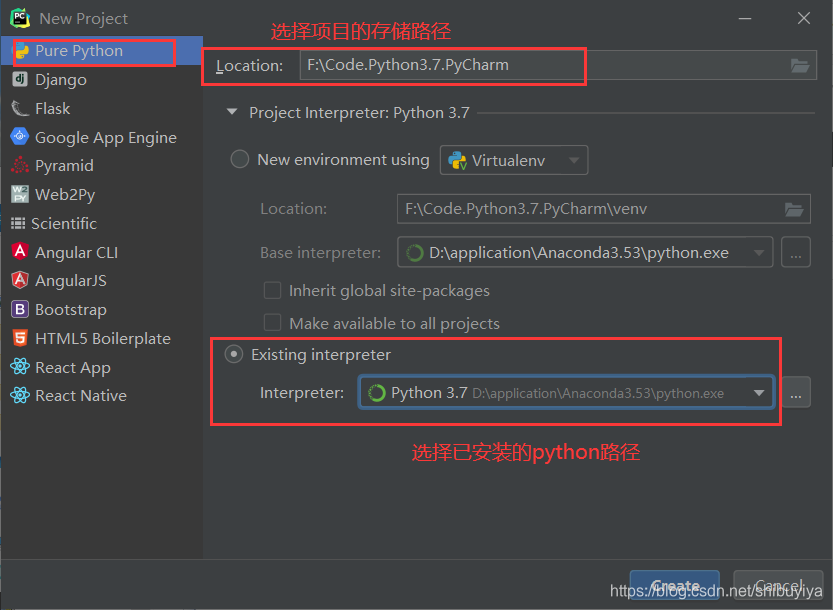
Task: Click the venv Location path field
Action: click(604, 209)
